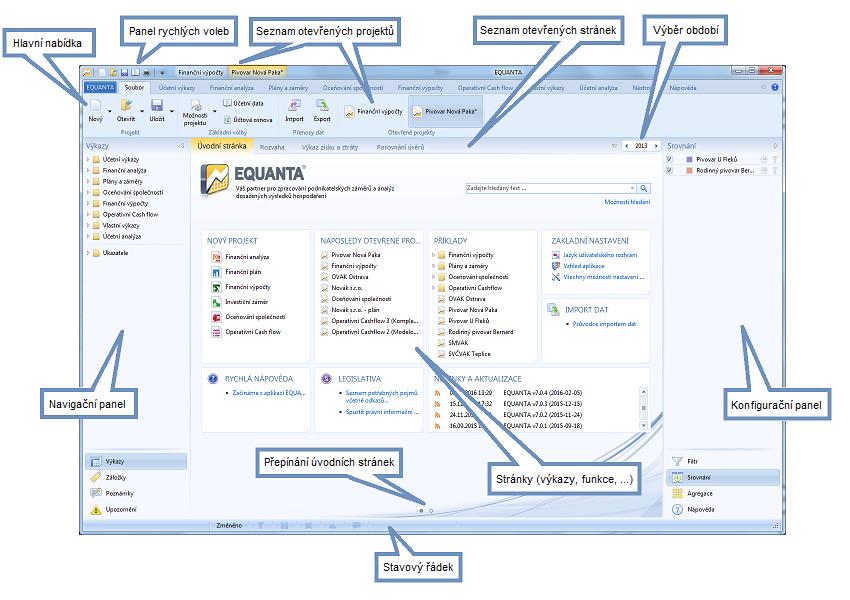Expand the Plány a záměry tree node

[x=88, y=181]
